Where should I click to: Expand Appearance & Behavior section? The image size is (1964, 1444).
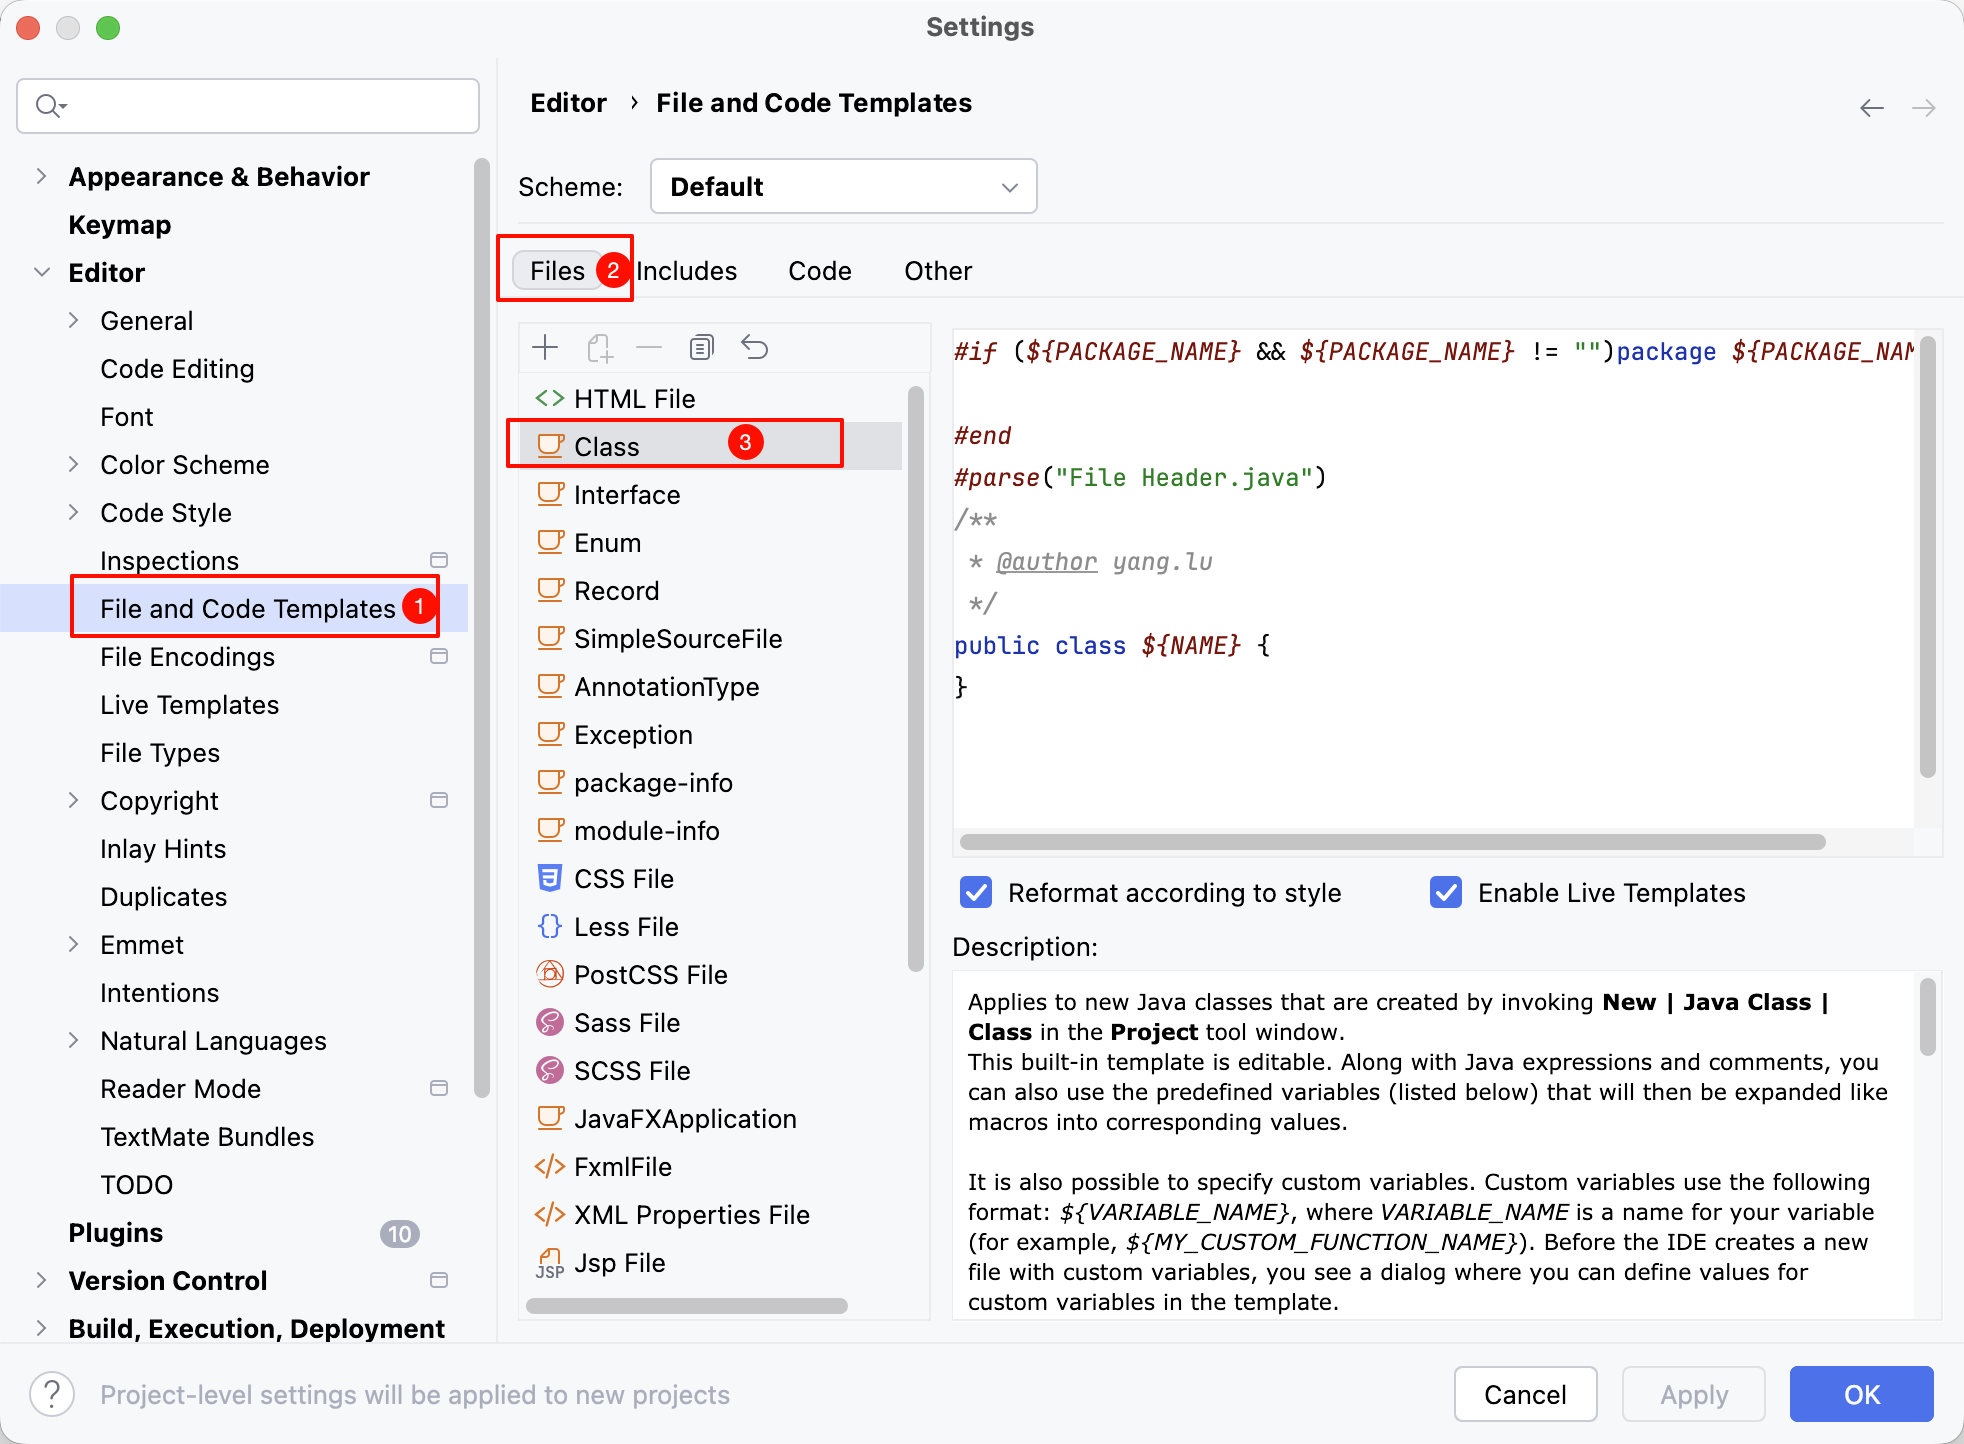41,177
